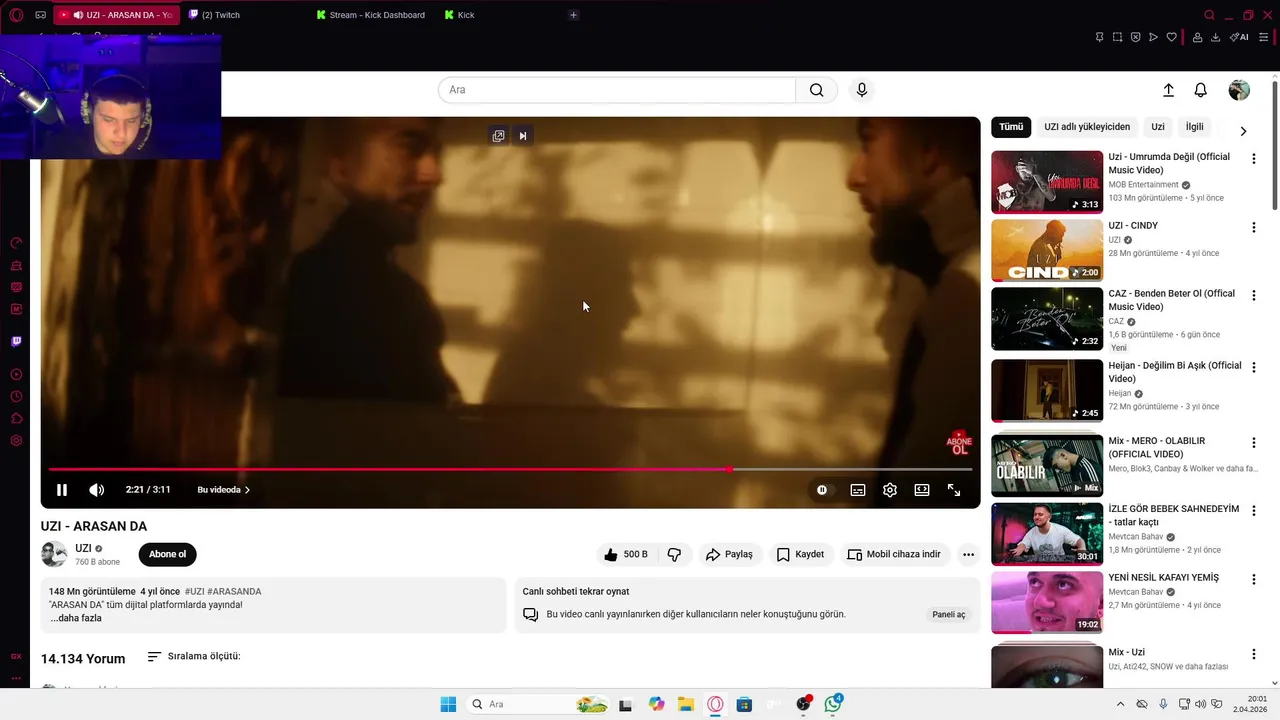Dislike the video with thumbs down
Screen dimensions: 1280x720
tap(675, 554)
